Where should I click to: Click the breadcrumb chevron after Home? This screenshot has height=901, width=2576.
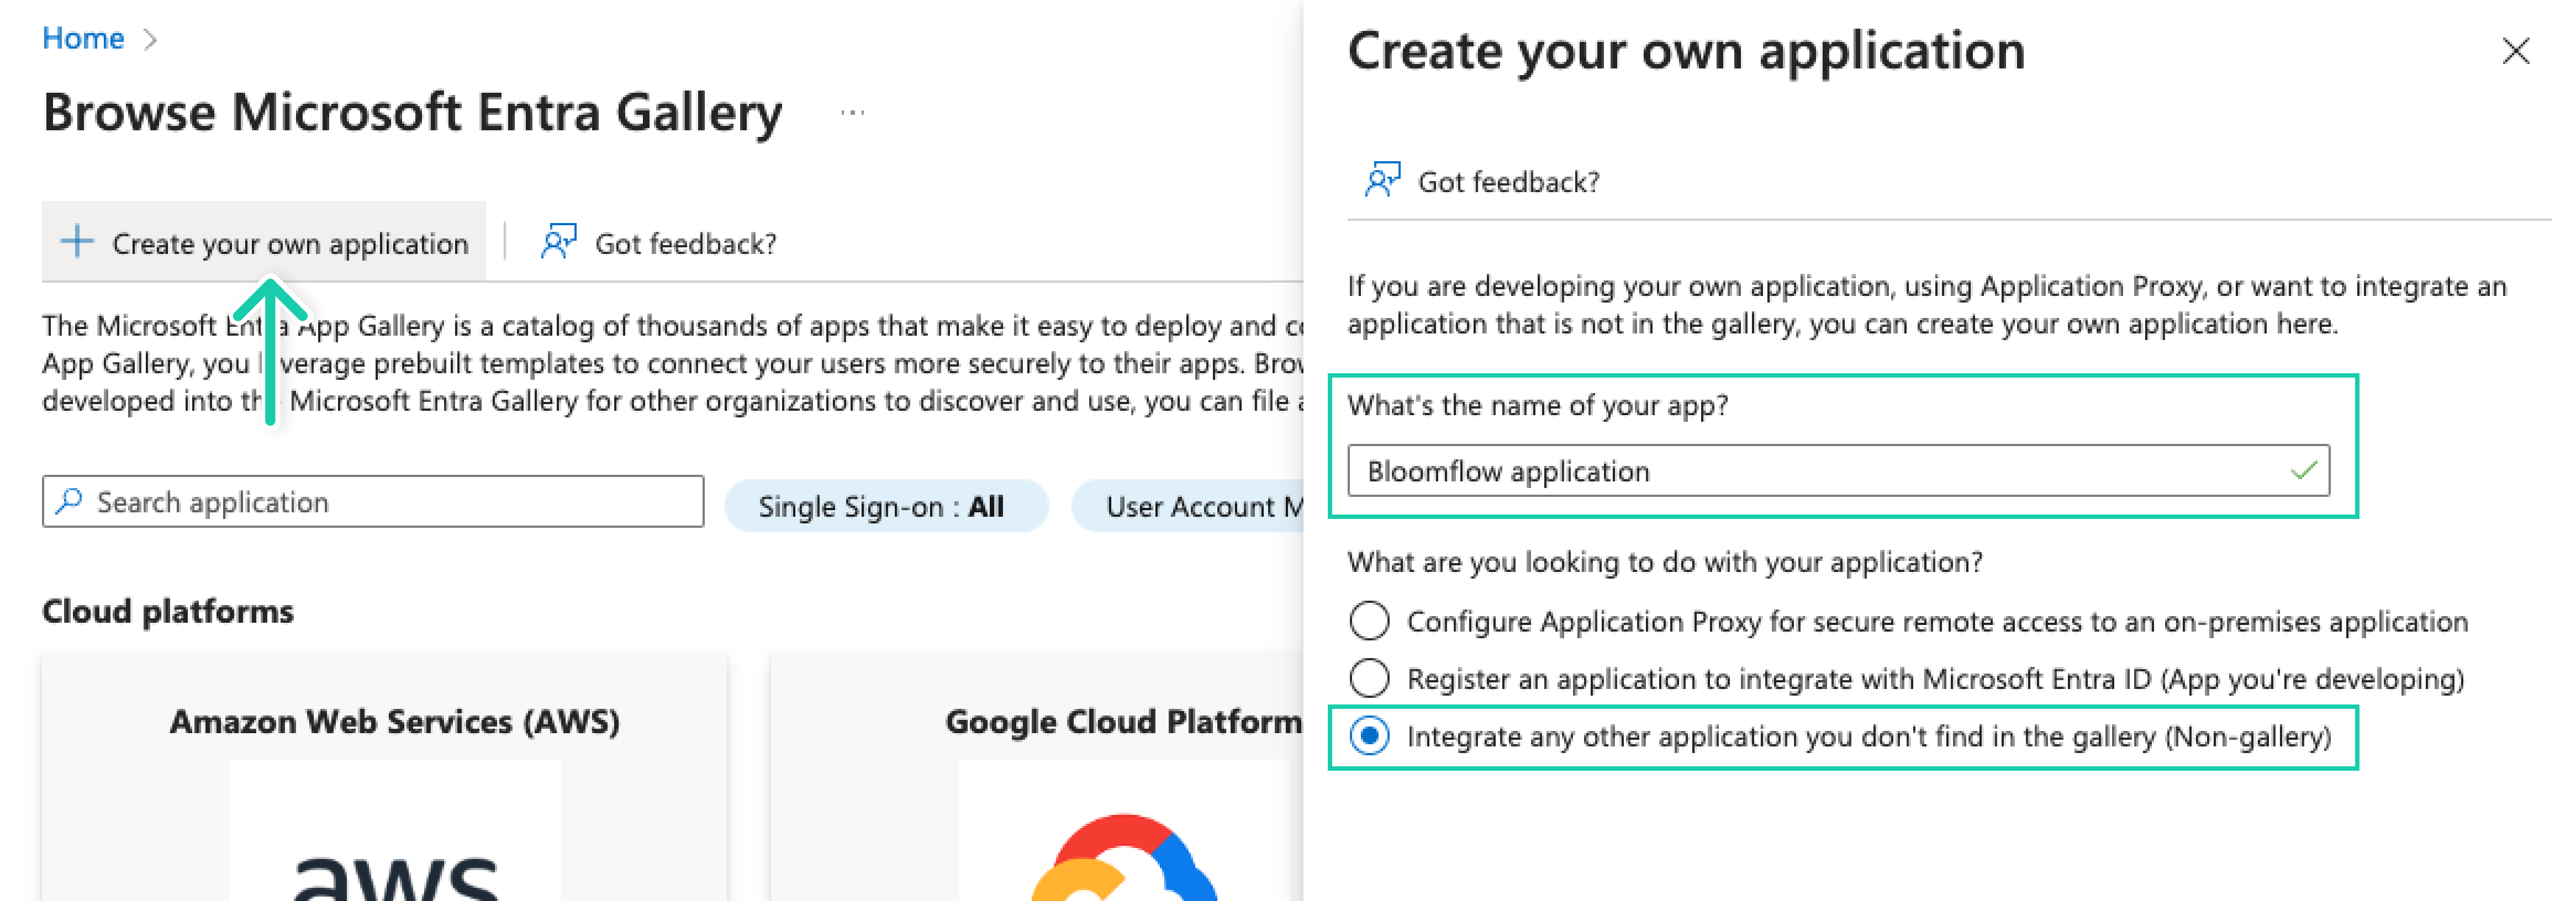[x=150, y=39]
